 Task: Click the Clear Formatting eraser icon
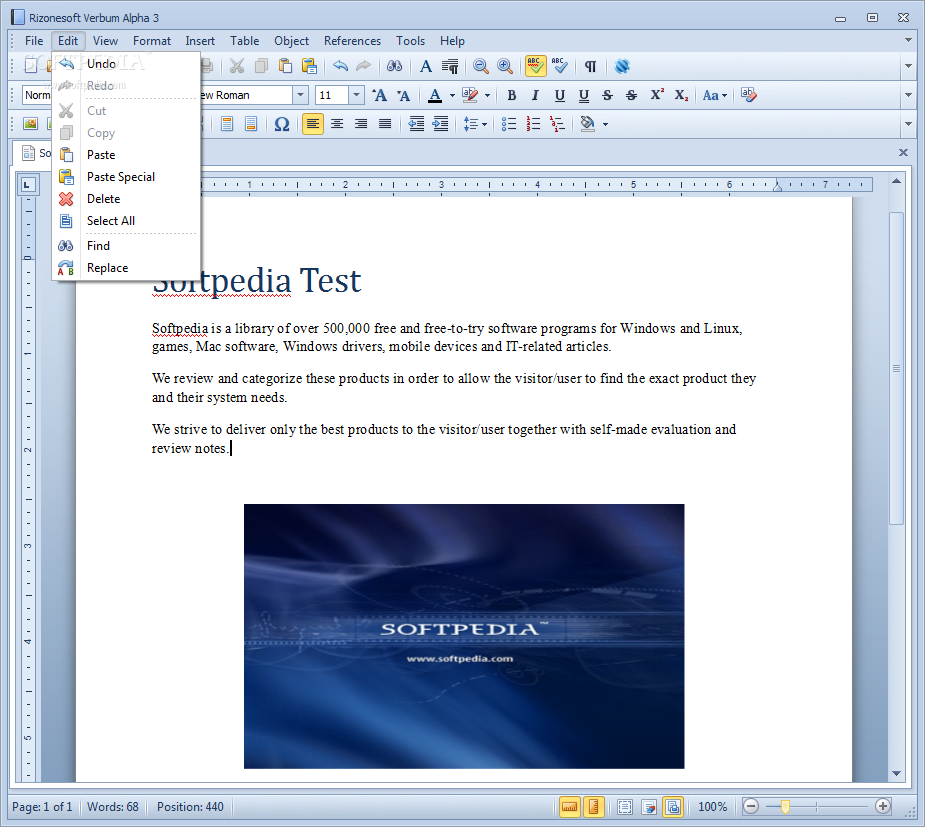pyautogui.click(x=749, y=95)
